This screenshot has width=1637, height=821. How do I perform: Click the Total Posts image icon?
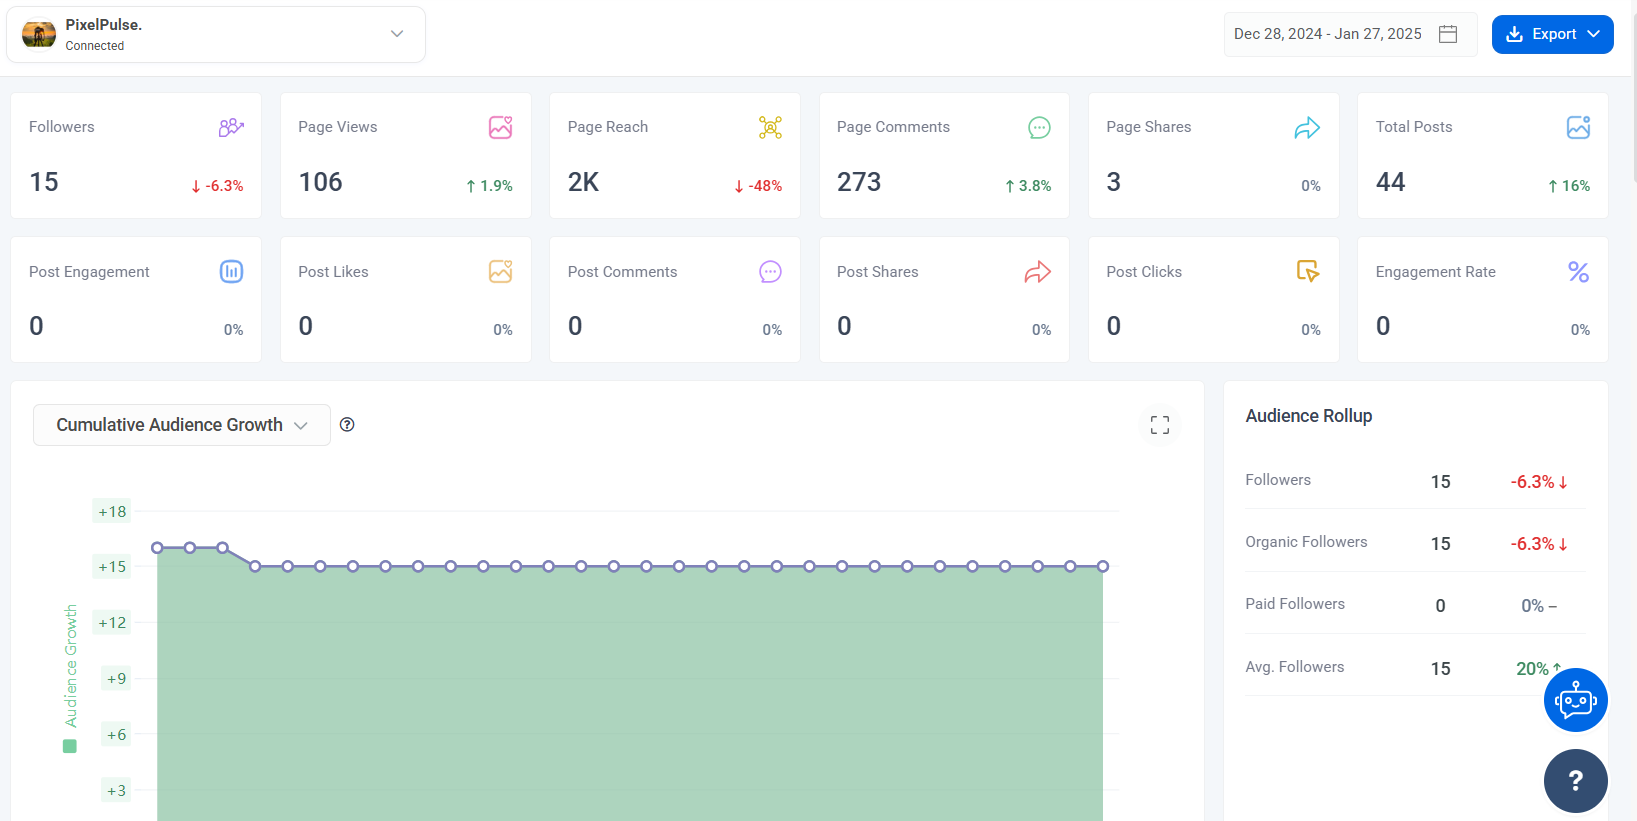1578,127
